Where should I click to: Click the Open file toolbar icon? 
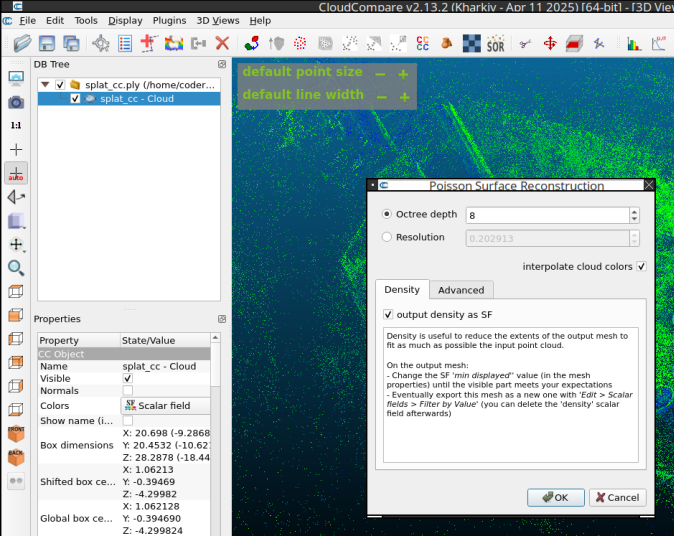pos(22,44)
